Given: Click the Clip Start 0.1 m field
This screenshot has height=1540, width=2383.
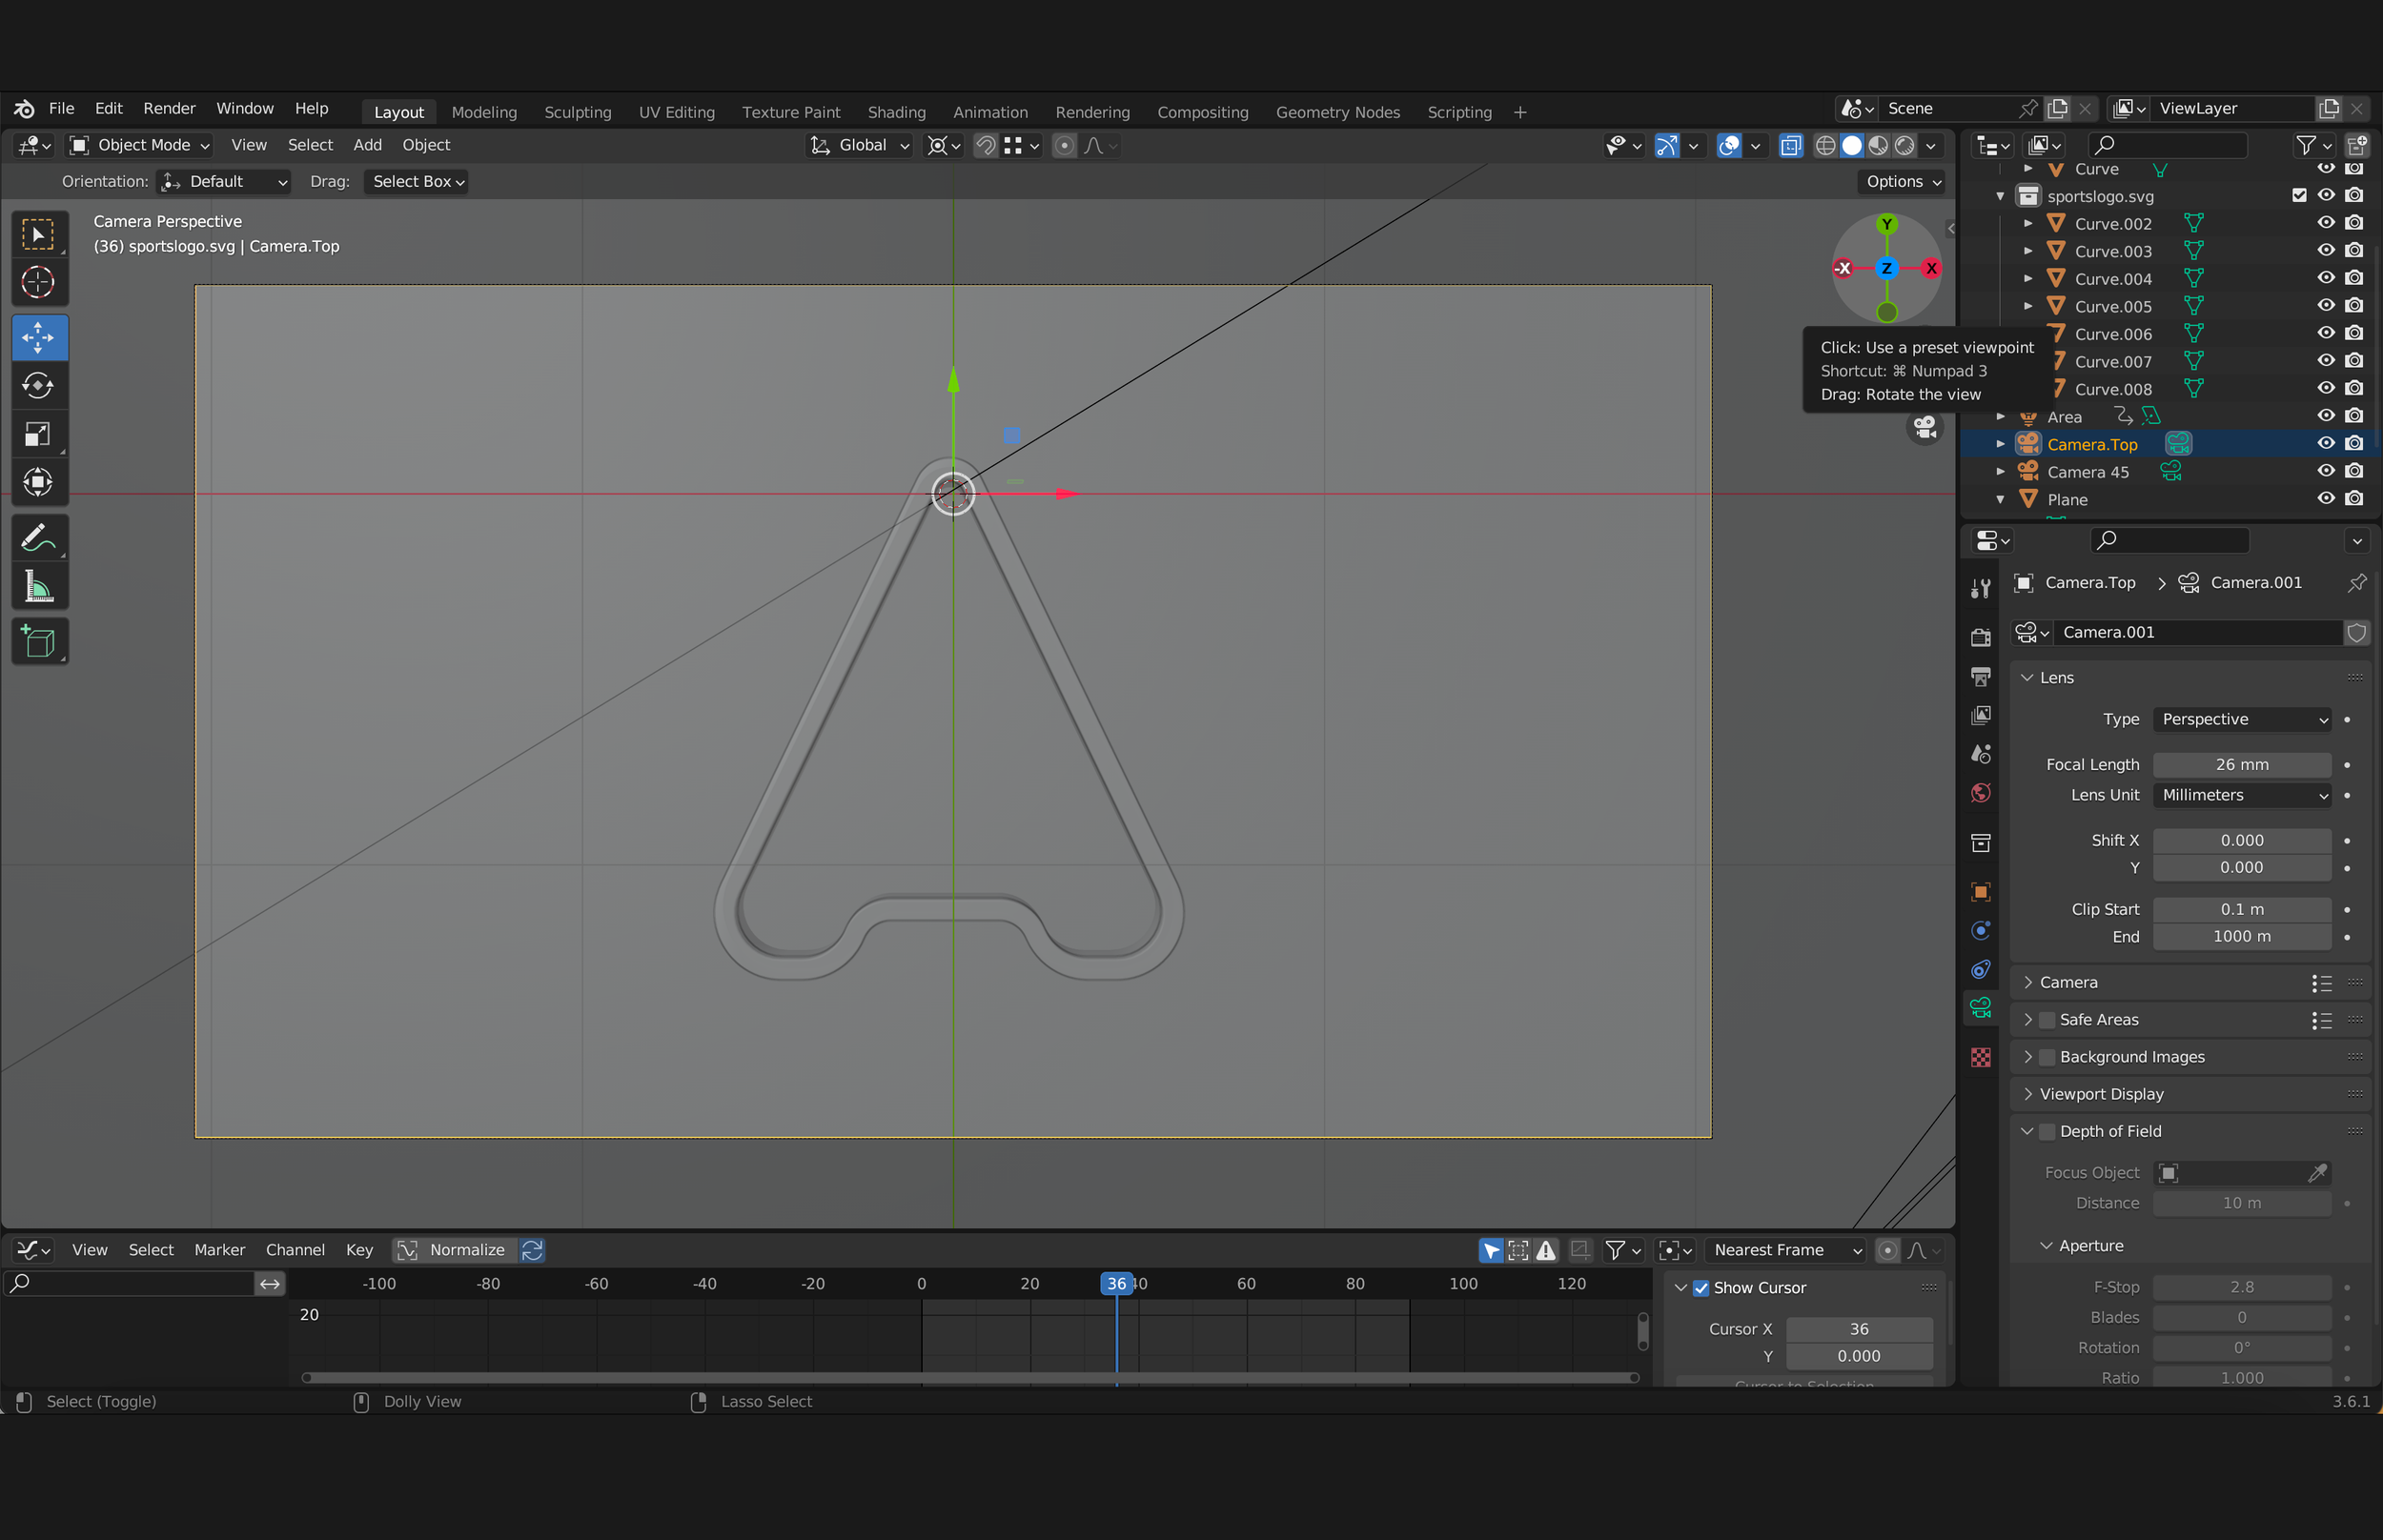Looking at the screenshot, I should tap(2242, 909).
